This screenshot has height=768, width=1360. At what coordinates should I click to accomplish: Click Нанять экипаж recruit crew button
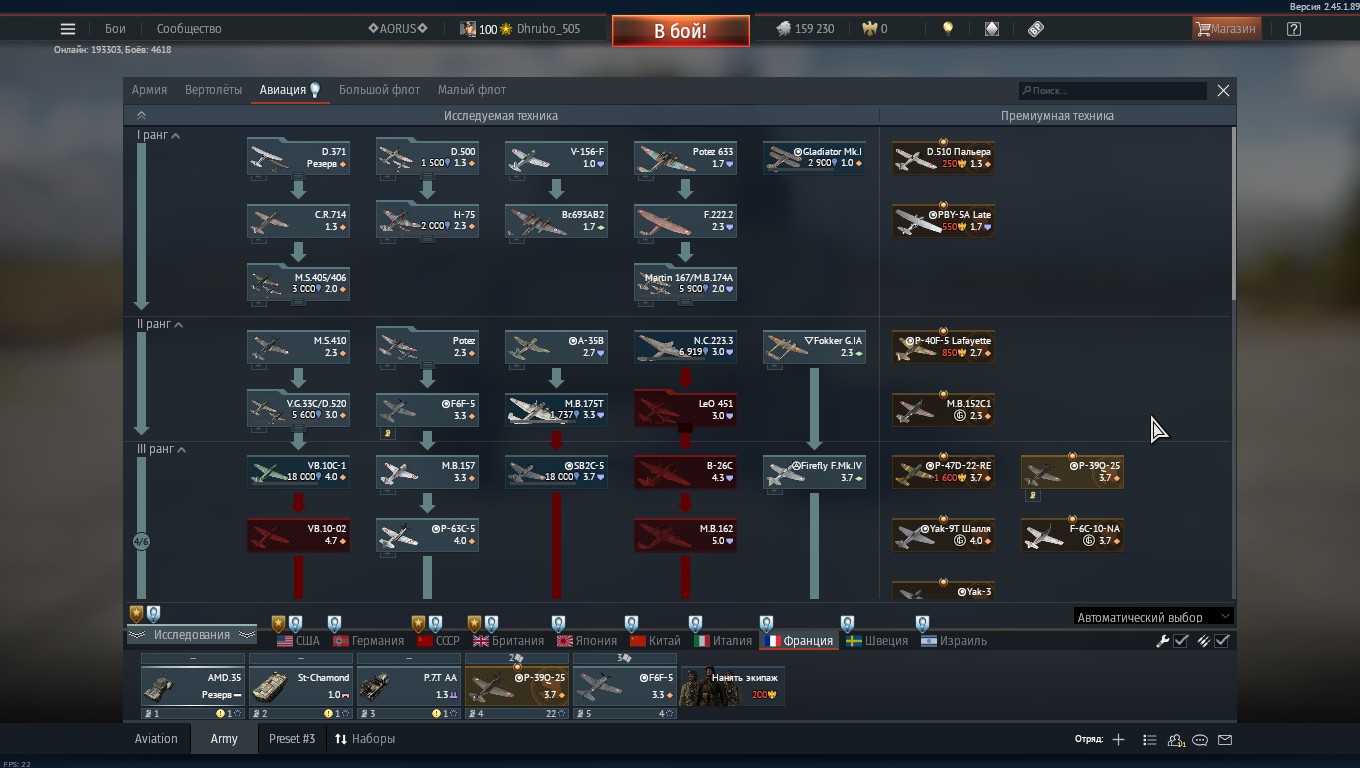(x=733, y=686)
